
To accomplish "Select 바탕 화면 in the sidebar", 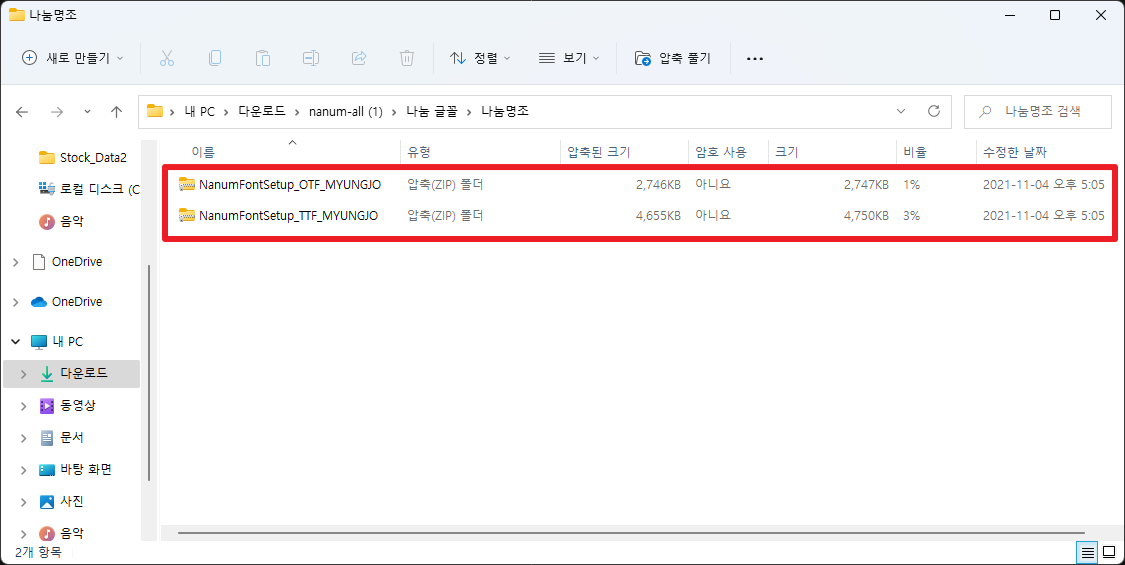I will [75, 470].
